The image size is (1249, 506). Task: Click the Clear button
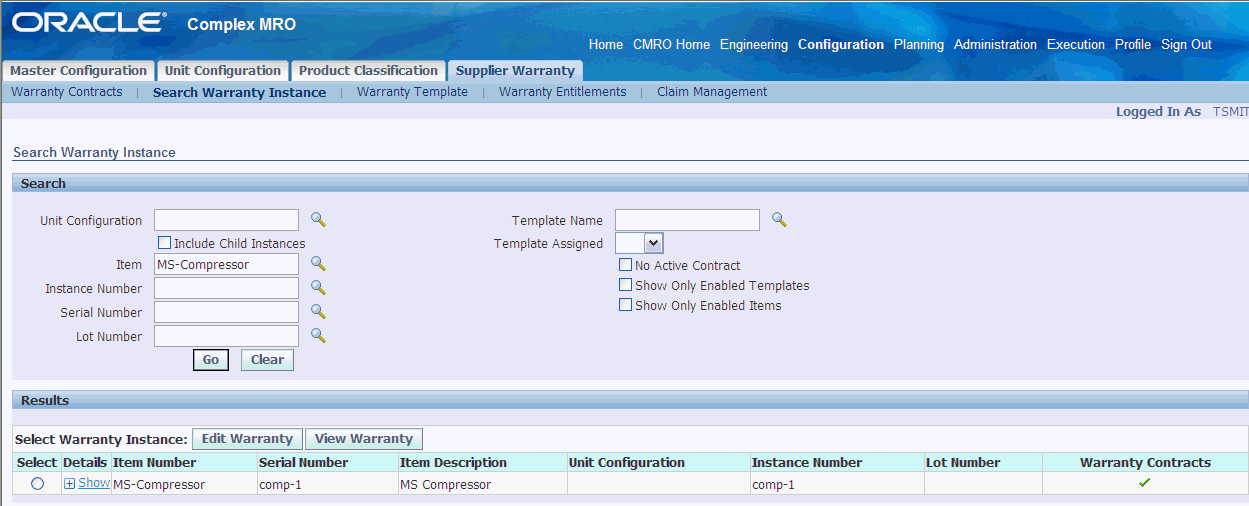(x=267, y=360)
